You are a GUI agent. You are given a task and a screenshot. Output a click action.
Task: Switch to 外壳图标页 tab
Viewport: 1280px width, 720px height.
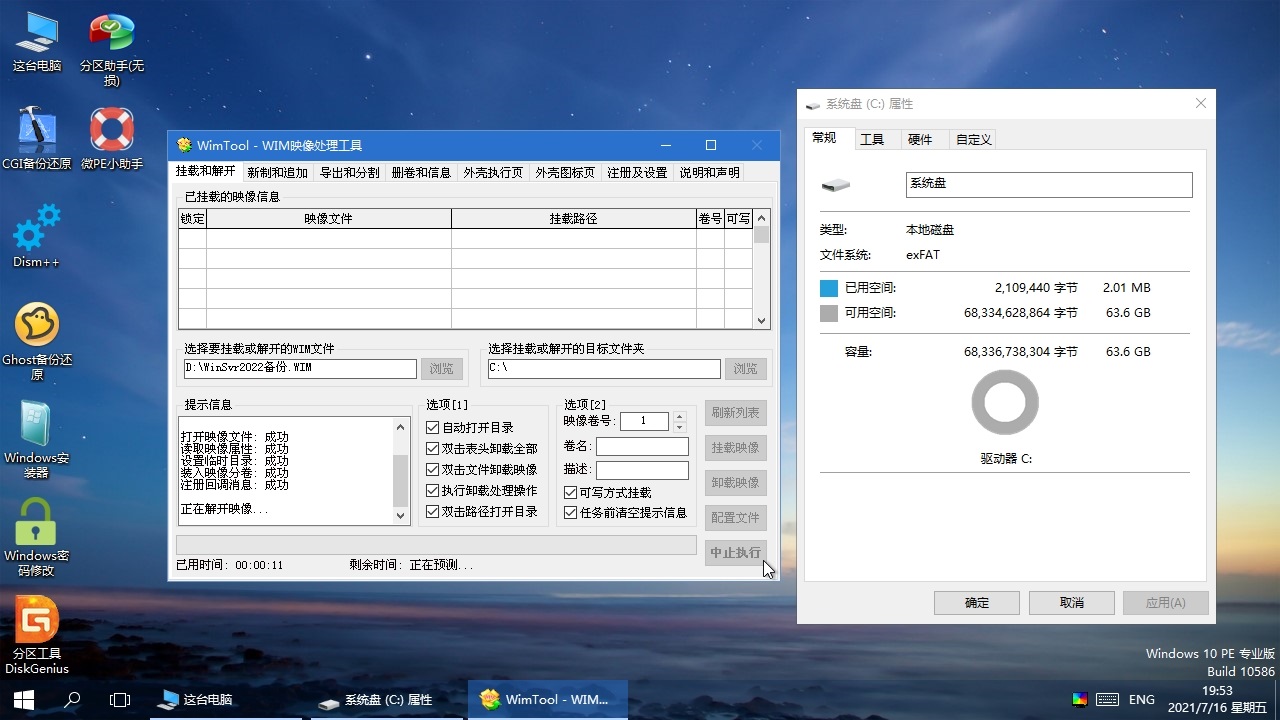click(565, 172)
